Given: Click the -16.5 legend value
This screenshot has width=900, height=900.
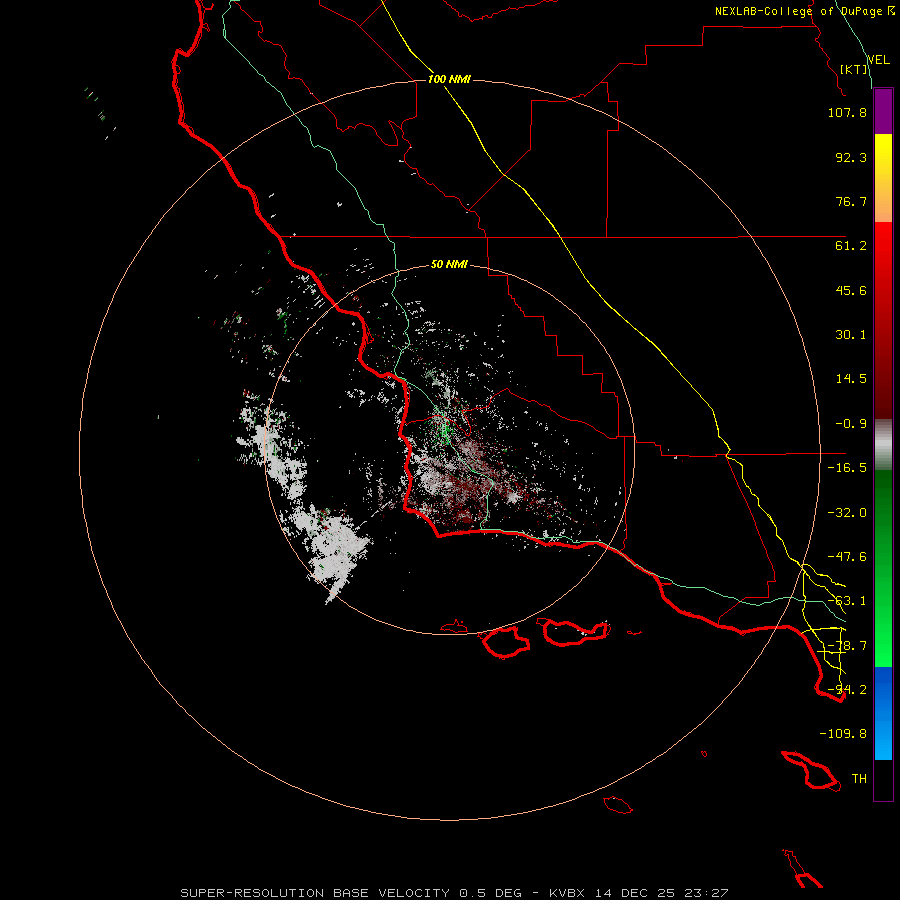Looking at the screenshot, I should pyautogui.click(x=847, y=468).
